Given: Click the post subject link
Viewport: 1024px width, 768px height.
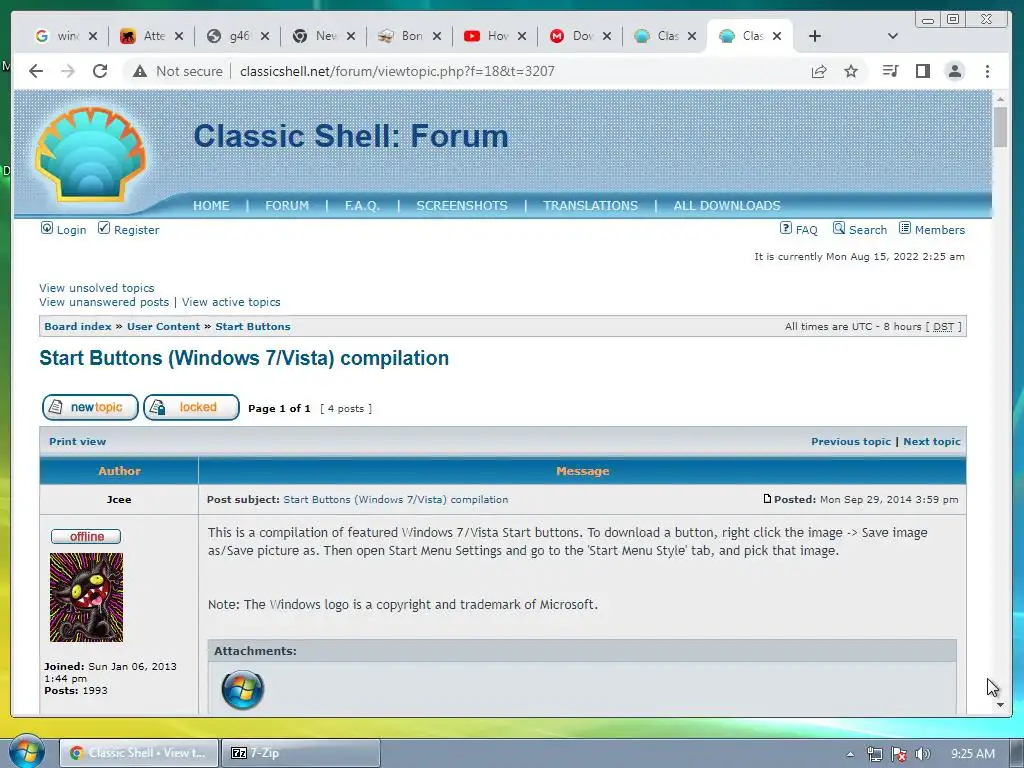Looking at the screenshot, I should (x=396, y=500).
